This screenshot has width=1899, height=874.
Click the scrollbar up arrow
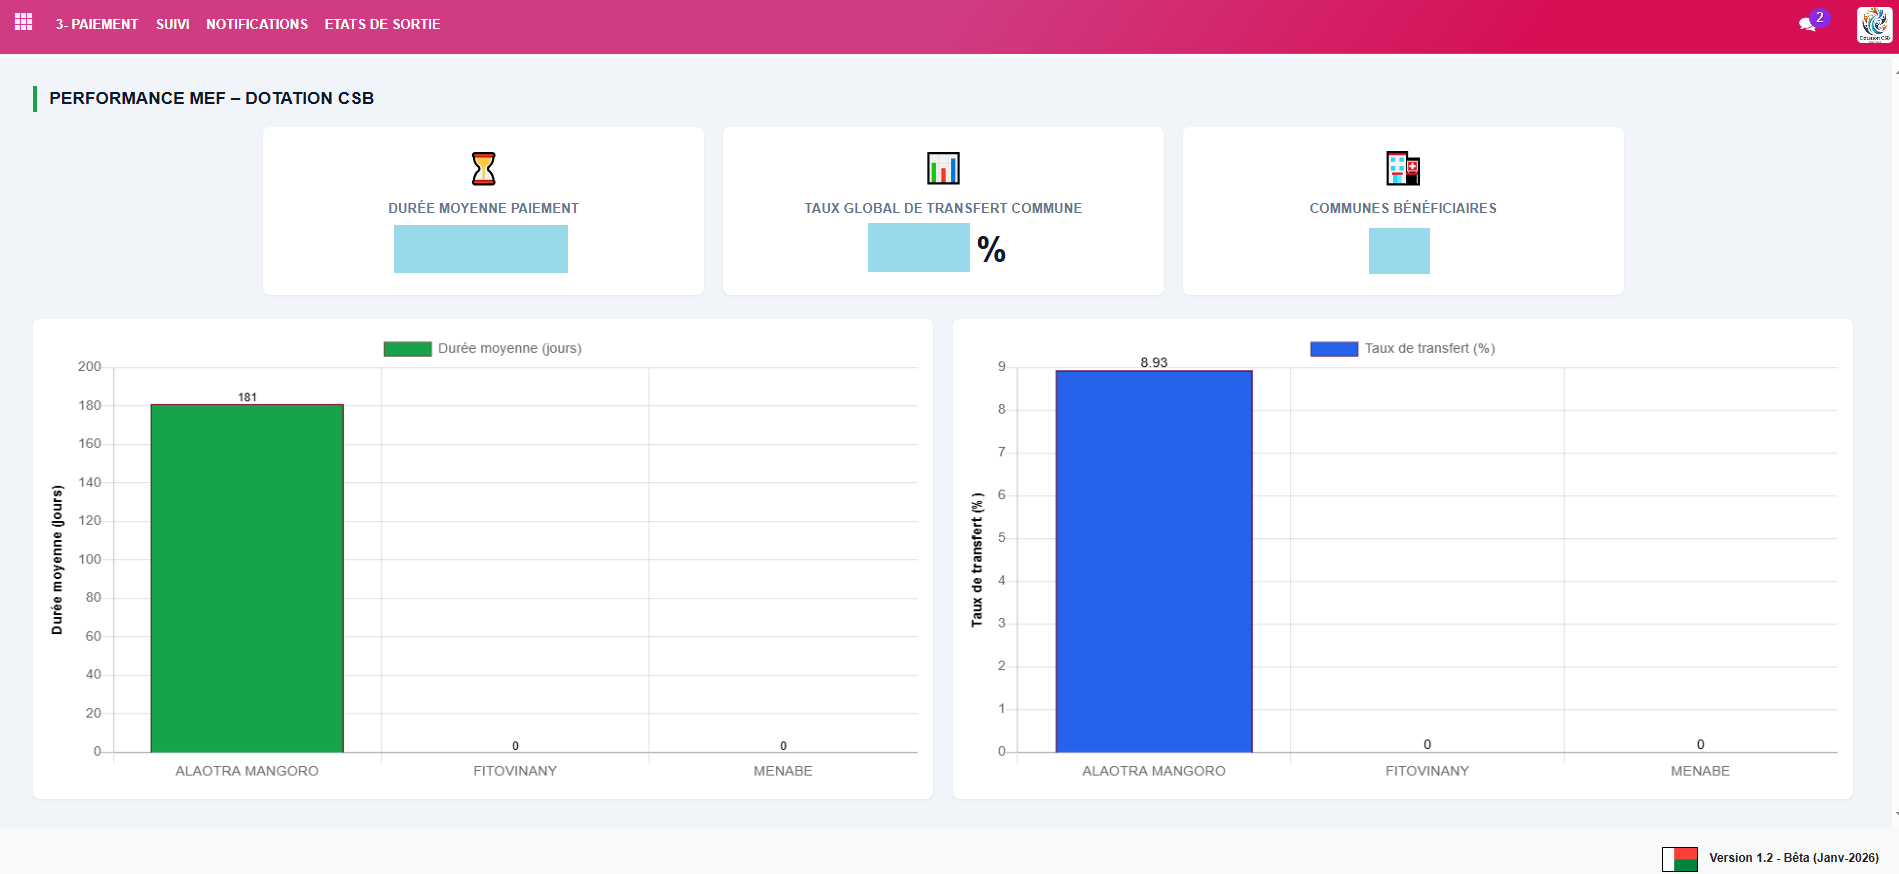tap(1895, 71)
